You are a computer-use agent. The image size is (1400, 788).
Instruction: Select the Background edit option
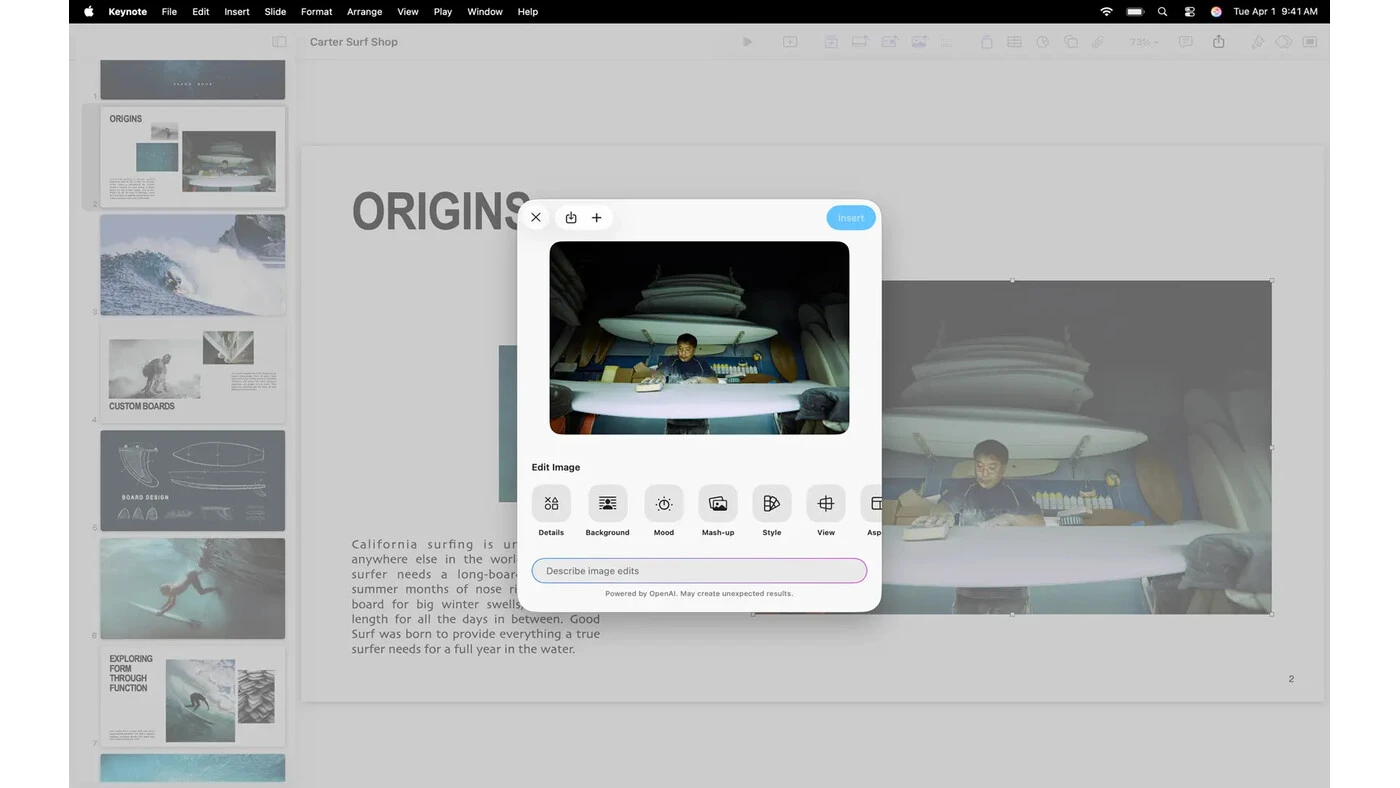[607, 511]
